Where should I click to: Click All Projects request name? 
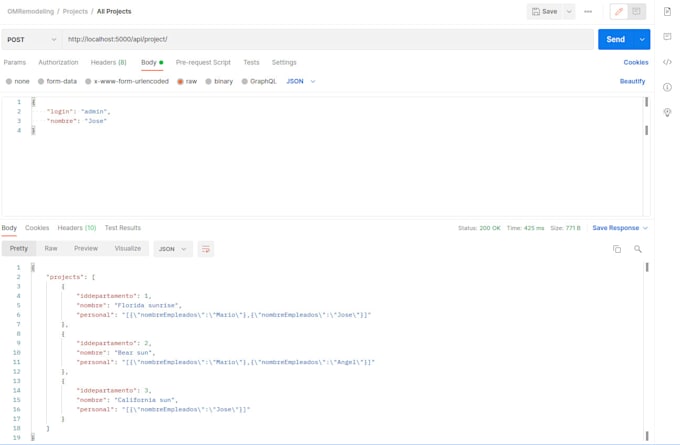114,12
